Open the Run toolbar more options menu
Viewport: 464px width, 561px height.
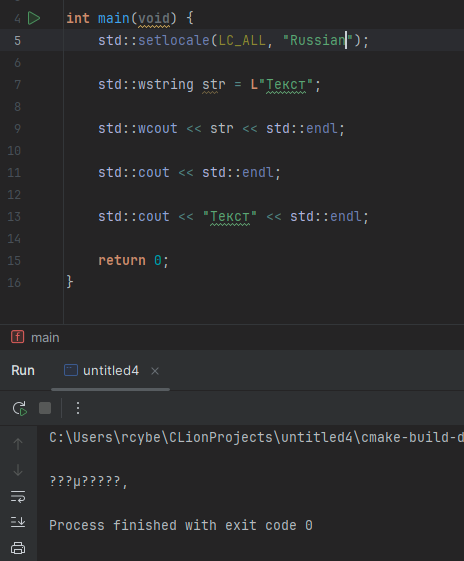pos(78,408)
